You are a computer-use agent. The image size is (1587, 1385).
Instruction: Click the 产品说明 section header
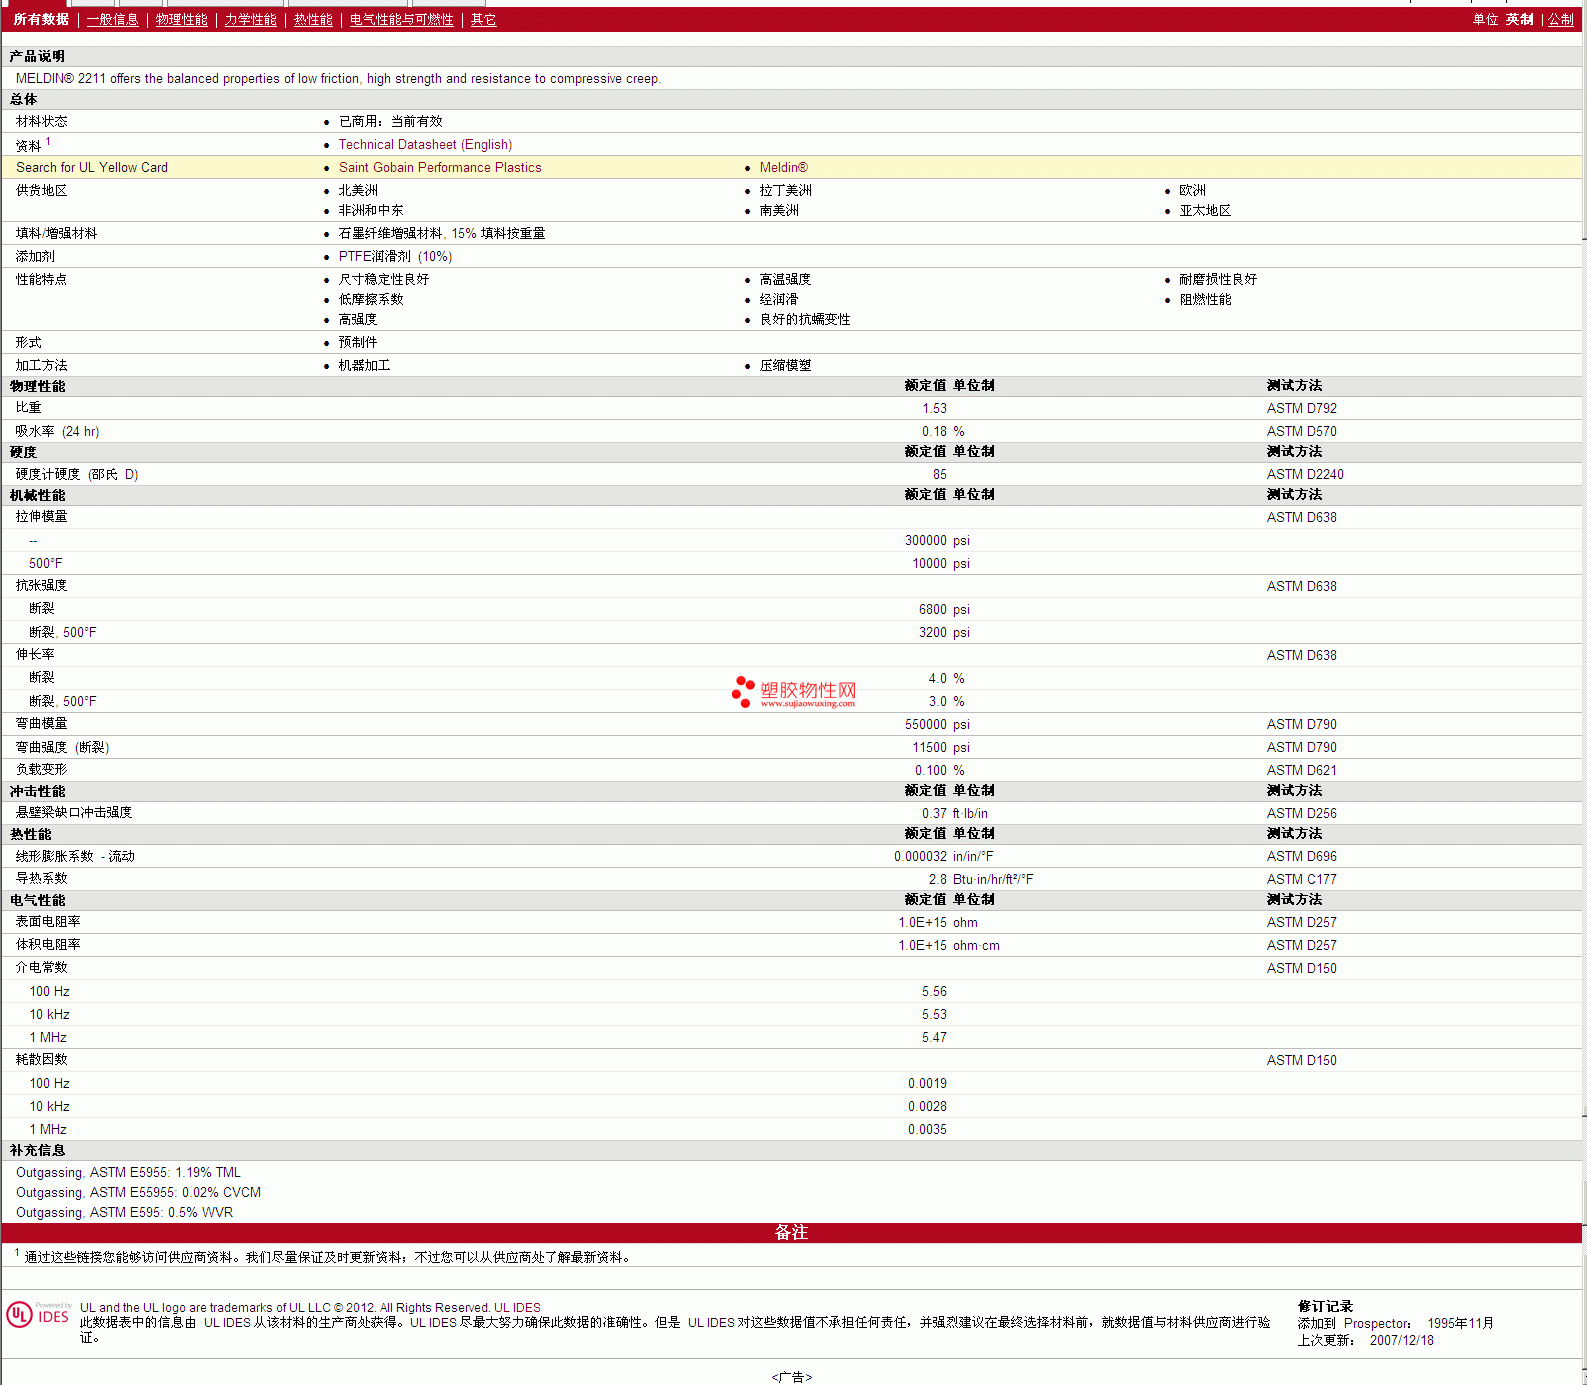tap(37, 57)
